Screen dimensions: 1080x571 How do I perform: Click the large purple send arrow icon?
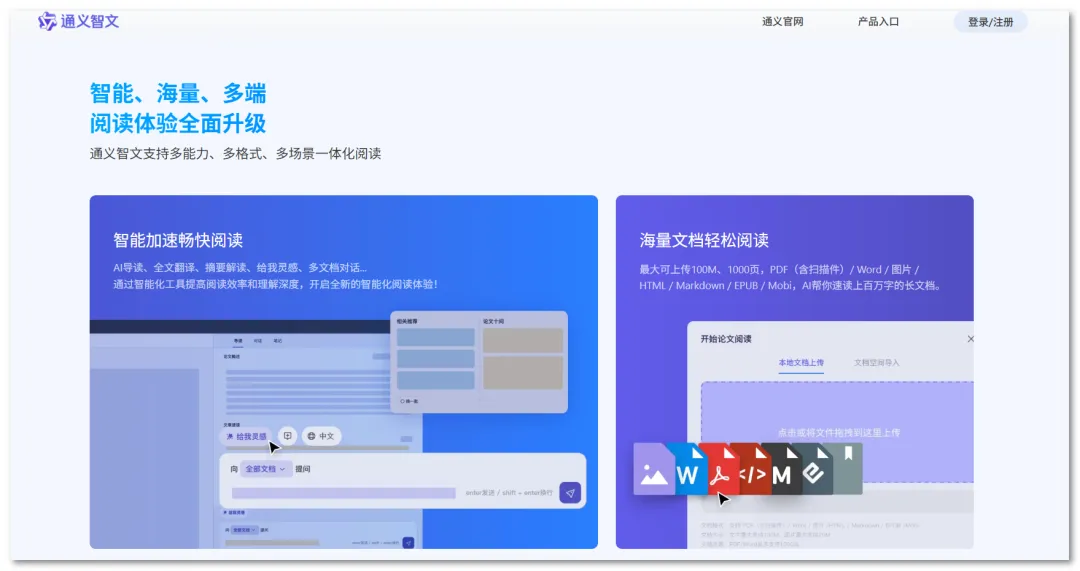pos(570,492)
